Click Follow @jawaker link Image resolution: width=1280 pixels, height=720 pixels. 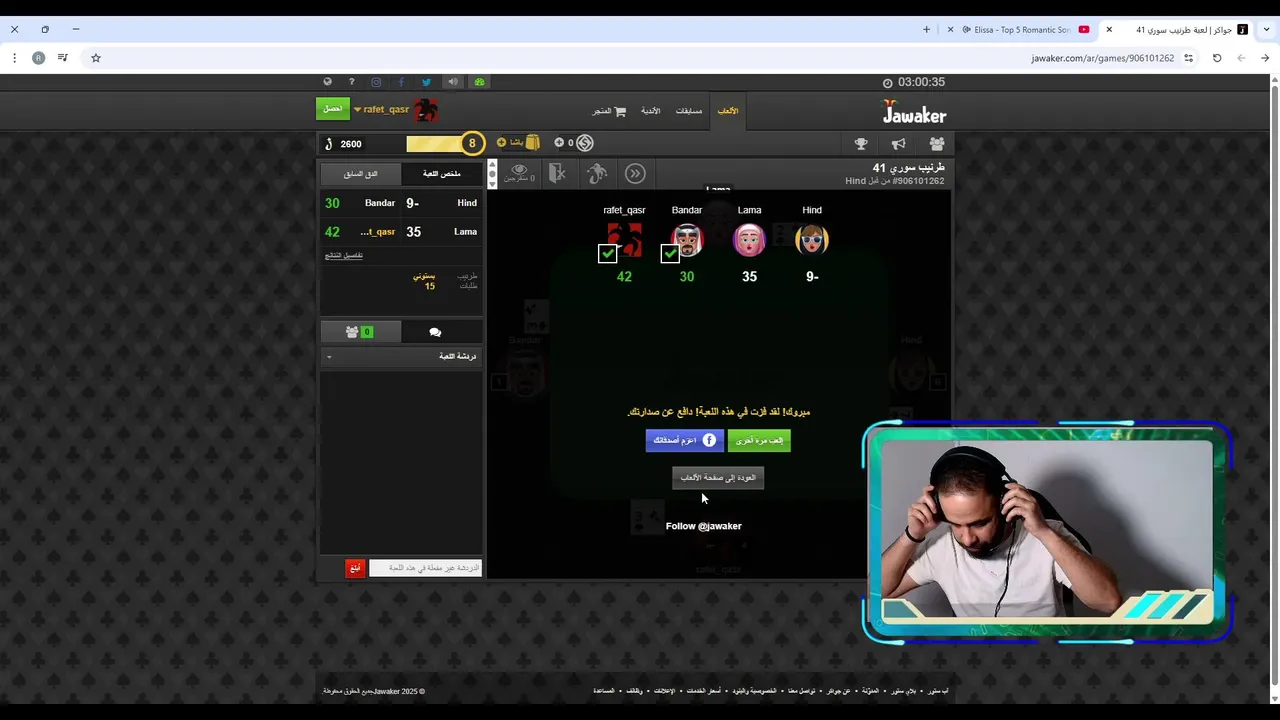pos(704,526)
